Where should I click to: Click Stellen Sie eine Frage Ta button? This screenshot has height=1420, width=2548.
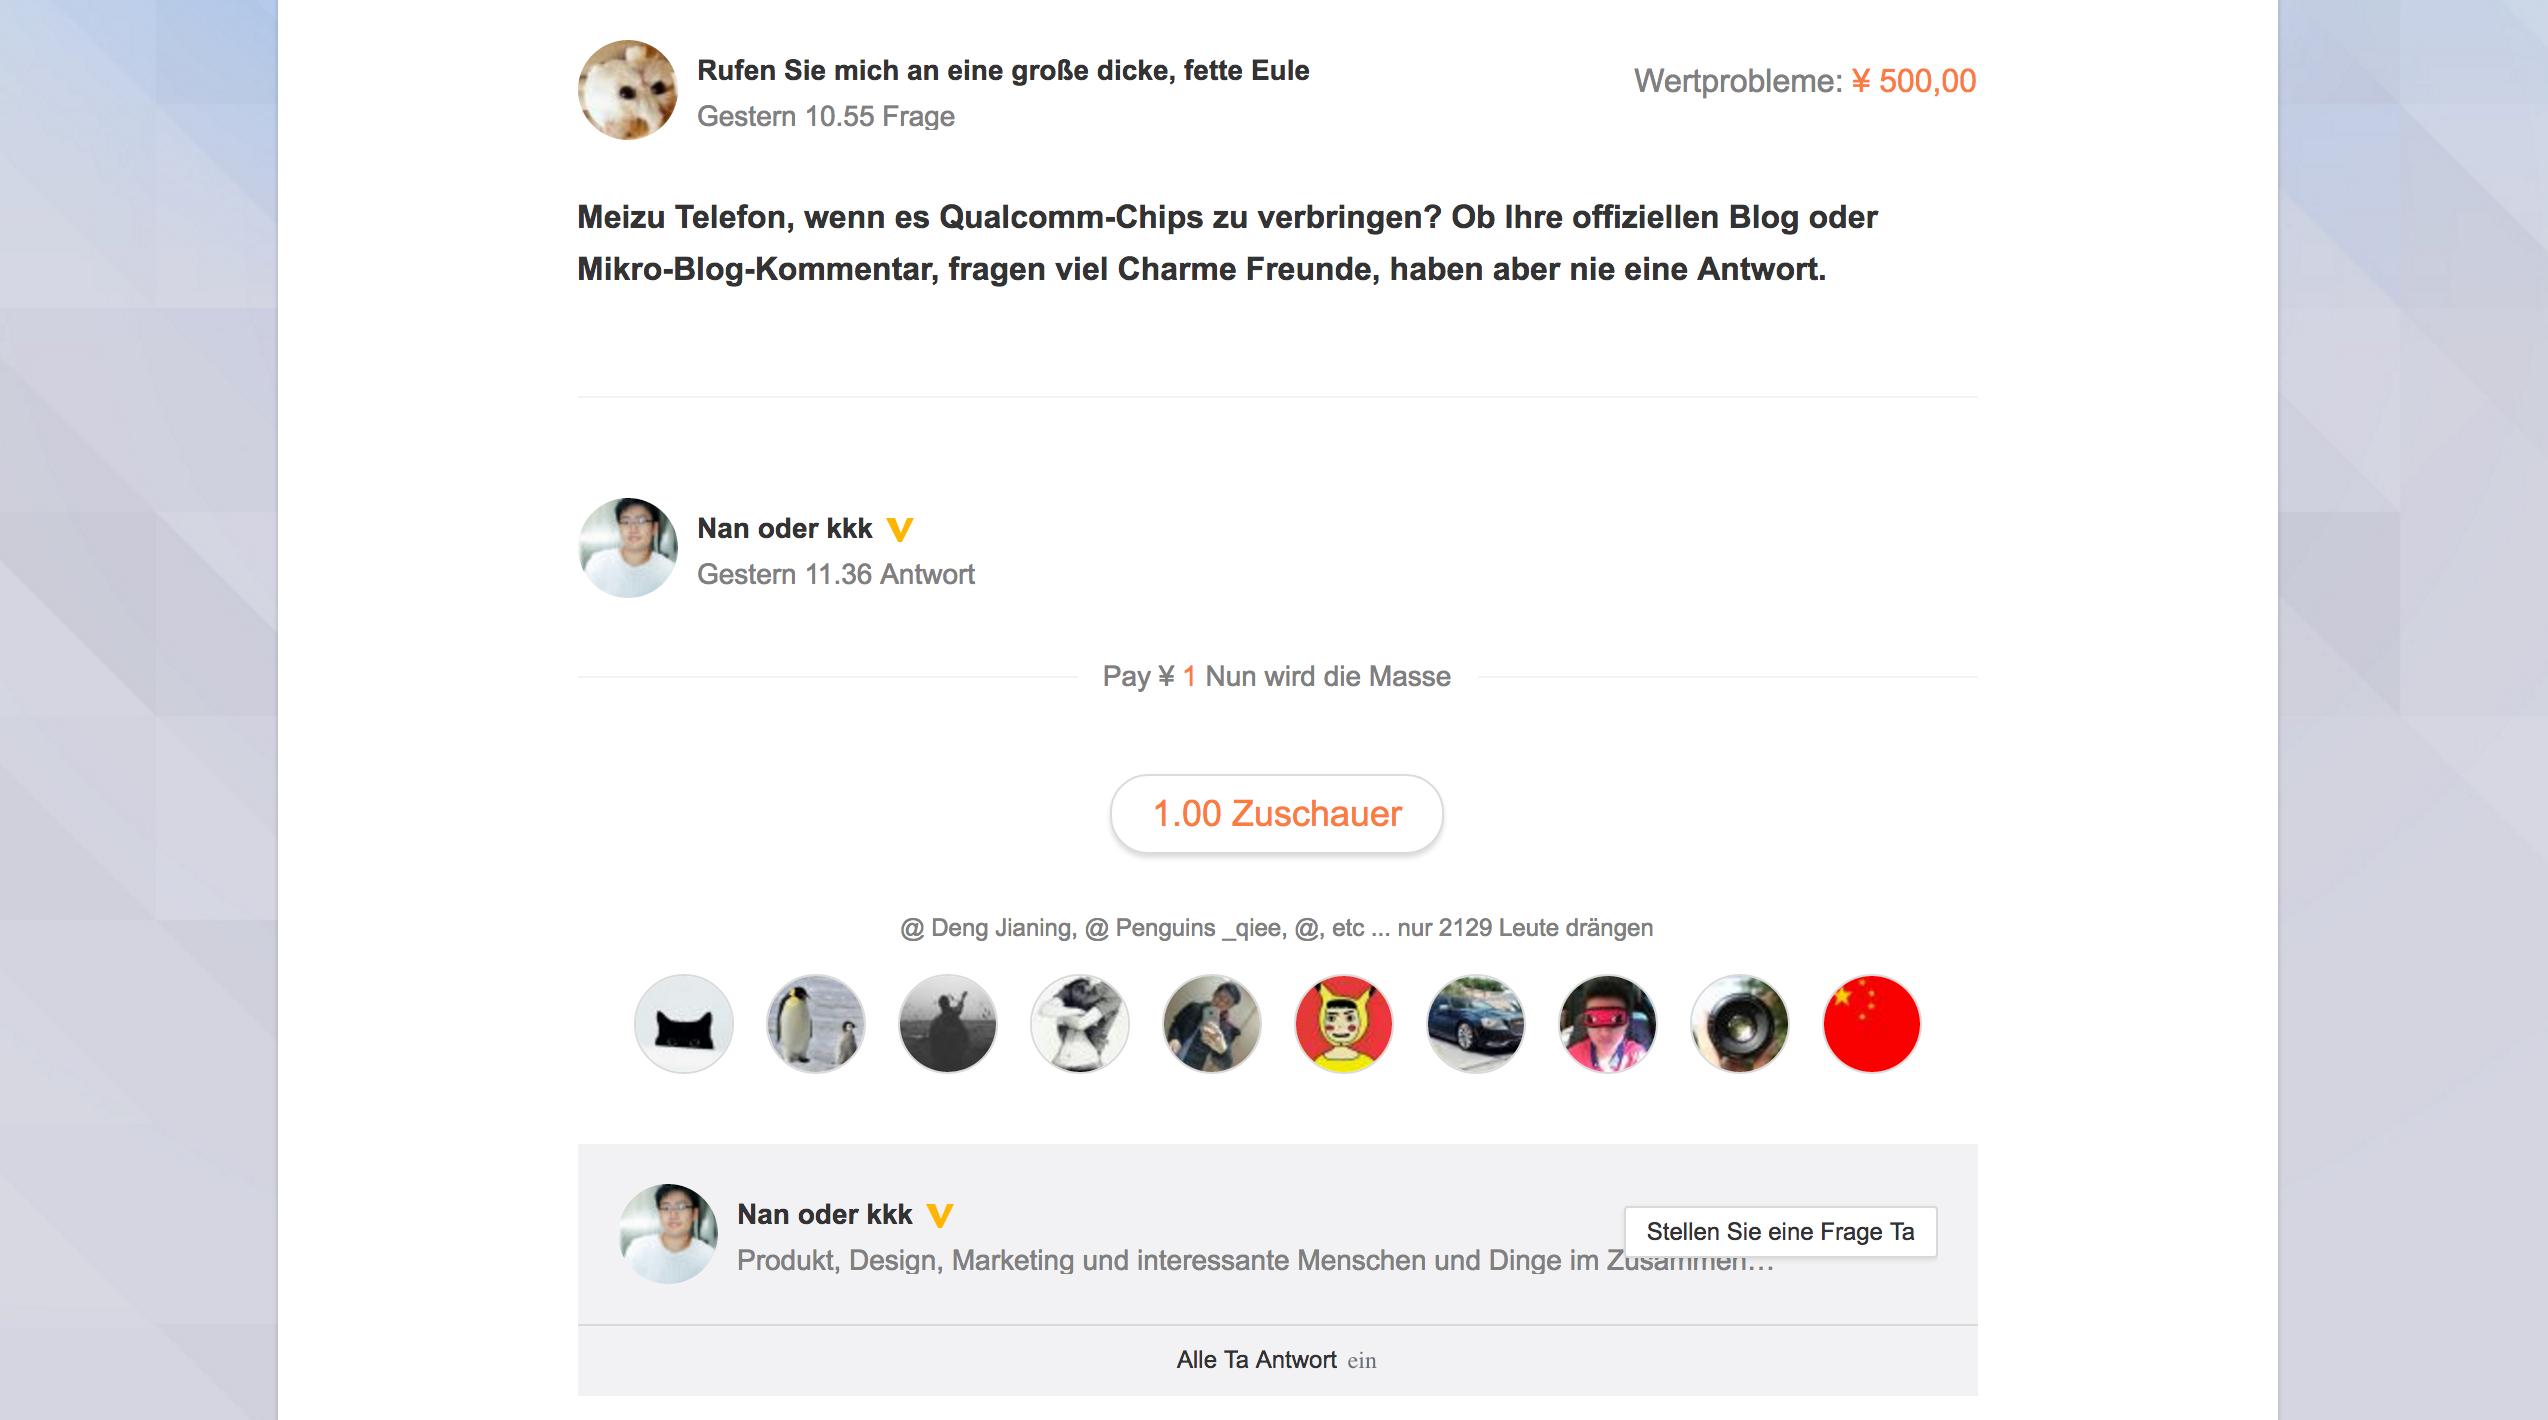1780,1232
